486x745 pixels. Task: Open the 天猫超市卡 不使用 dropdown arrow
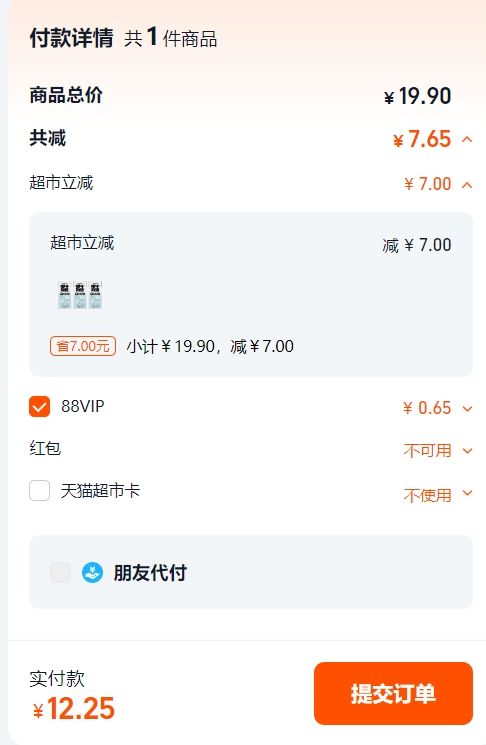tap(467, 493)
